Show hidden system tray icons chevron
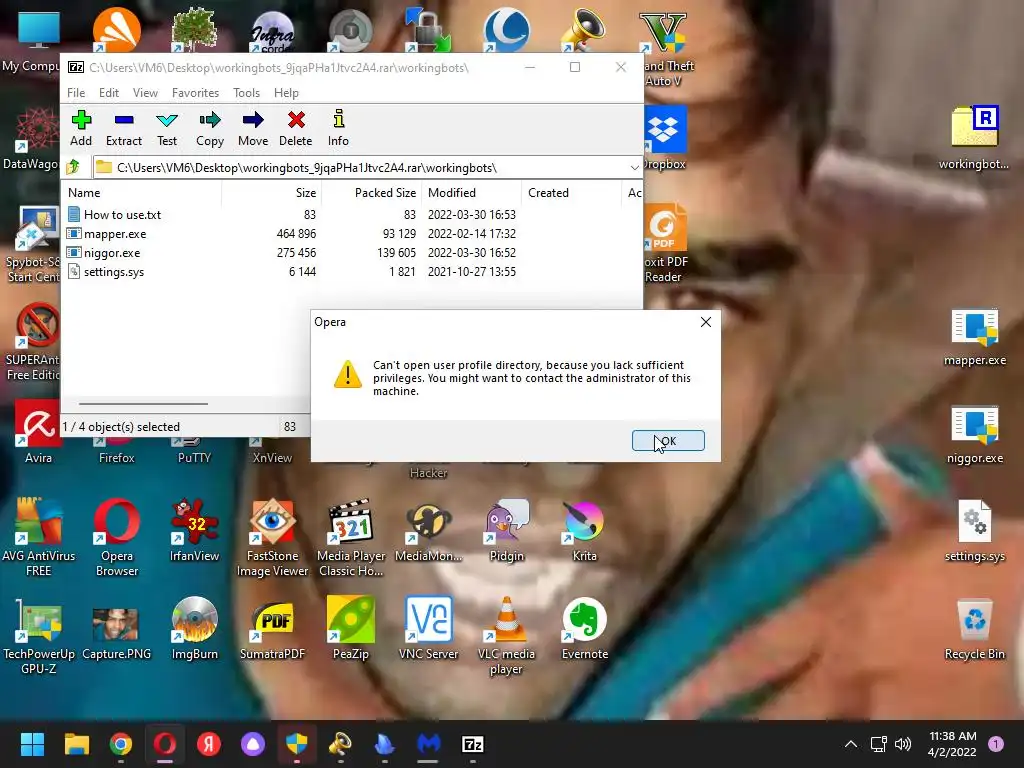The height and width of the screenshot is (768, 1024). pyautogui.click(x=851, y=744)
